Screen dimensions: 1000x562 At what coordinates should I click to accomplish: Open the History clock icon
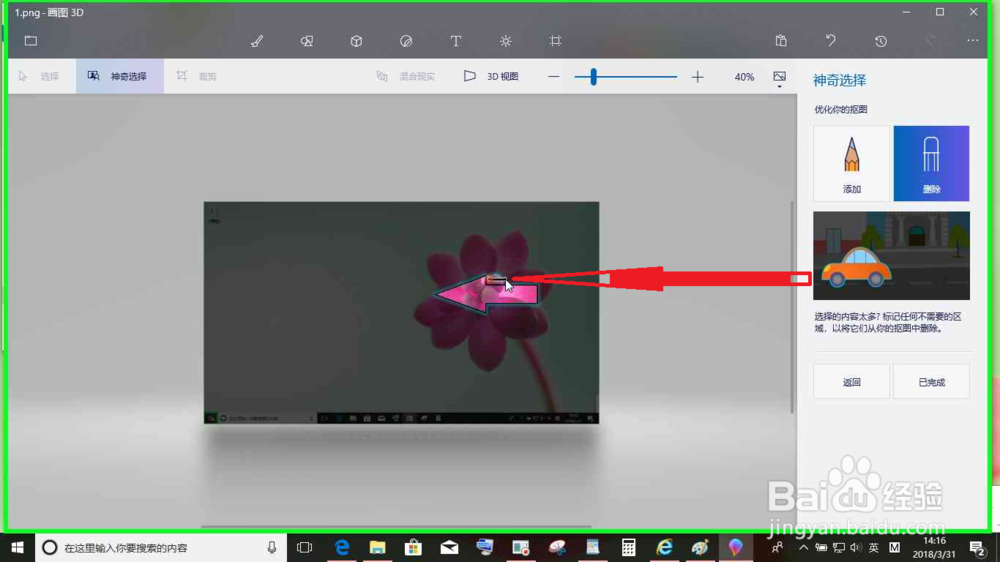pyautogui.click(x=881, y=41)
